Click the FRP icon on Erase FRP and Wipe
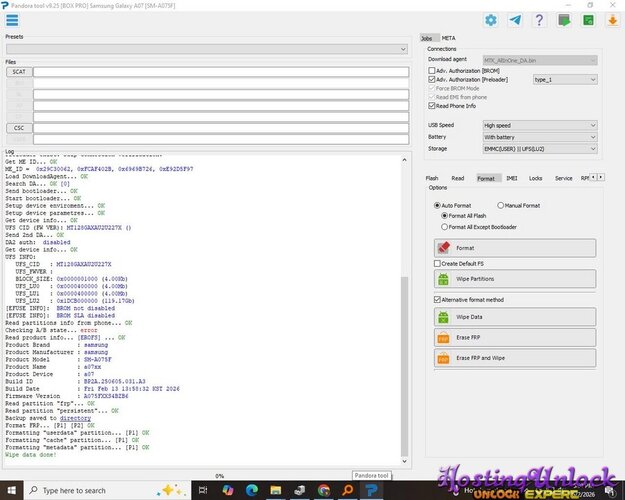625x500 pixels. tap(443, 358)
